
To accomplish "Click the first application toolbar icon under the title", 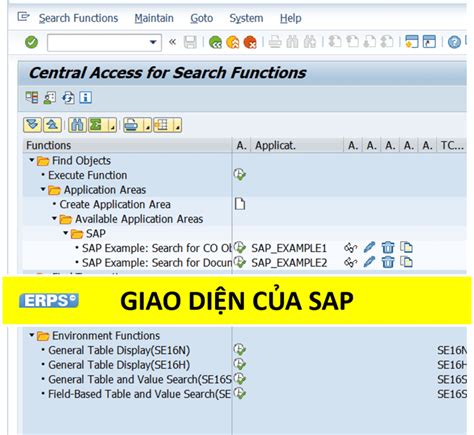I will pos(32,98).
